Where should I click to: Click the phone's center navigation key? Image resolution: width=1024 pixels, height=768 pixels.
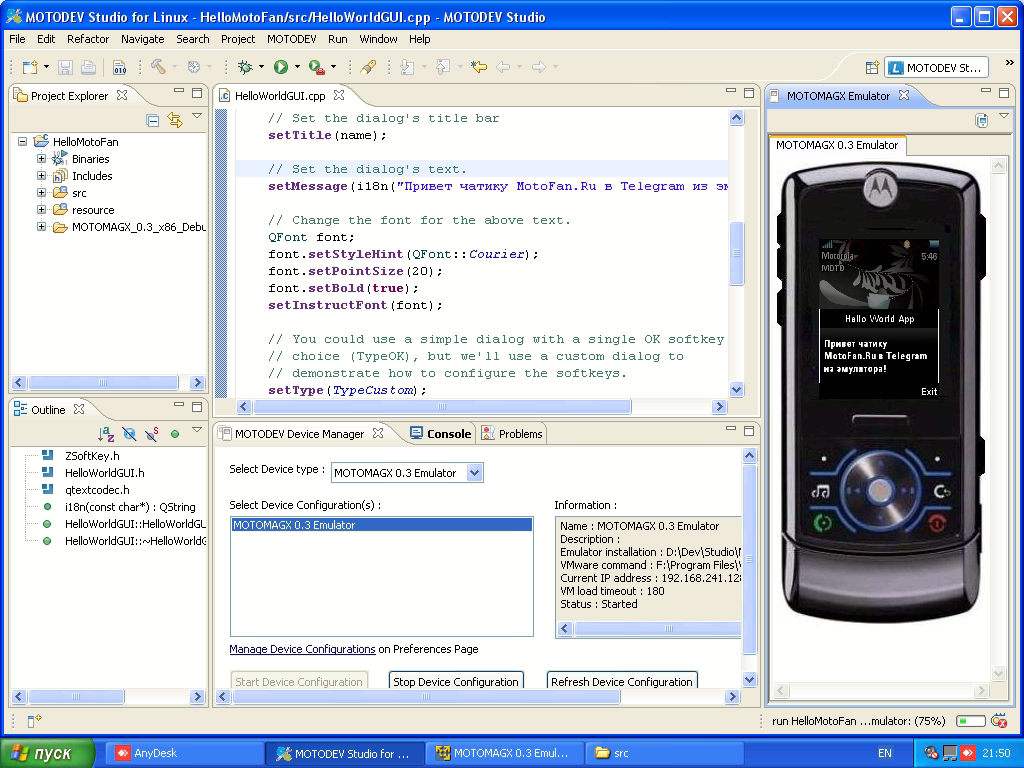880,489
